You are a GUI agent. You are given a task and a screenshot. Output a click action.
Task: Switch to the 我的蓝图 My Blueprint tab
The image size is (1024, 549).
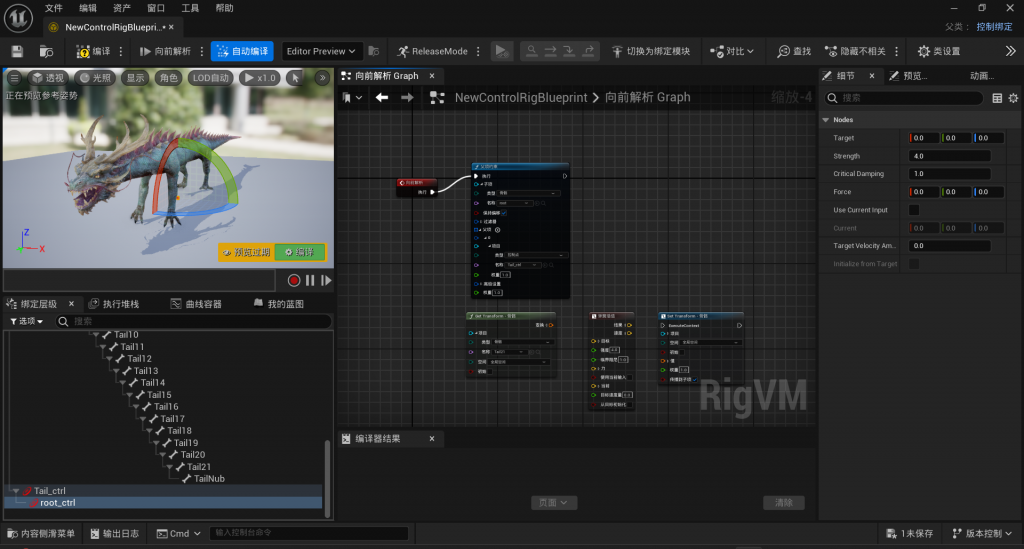(x=278, y=304)
